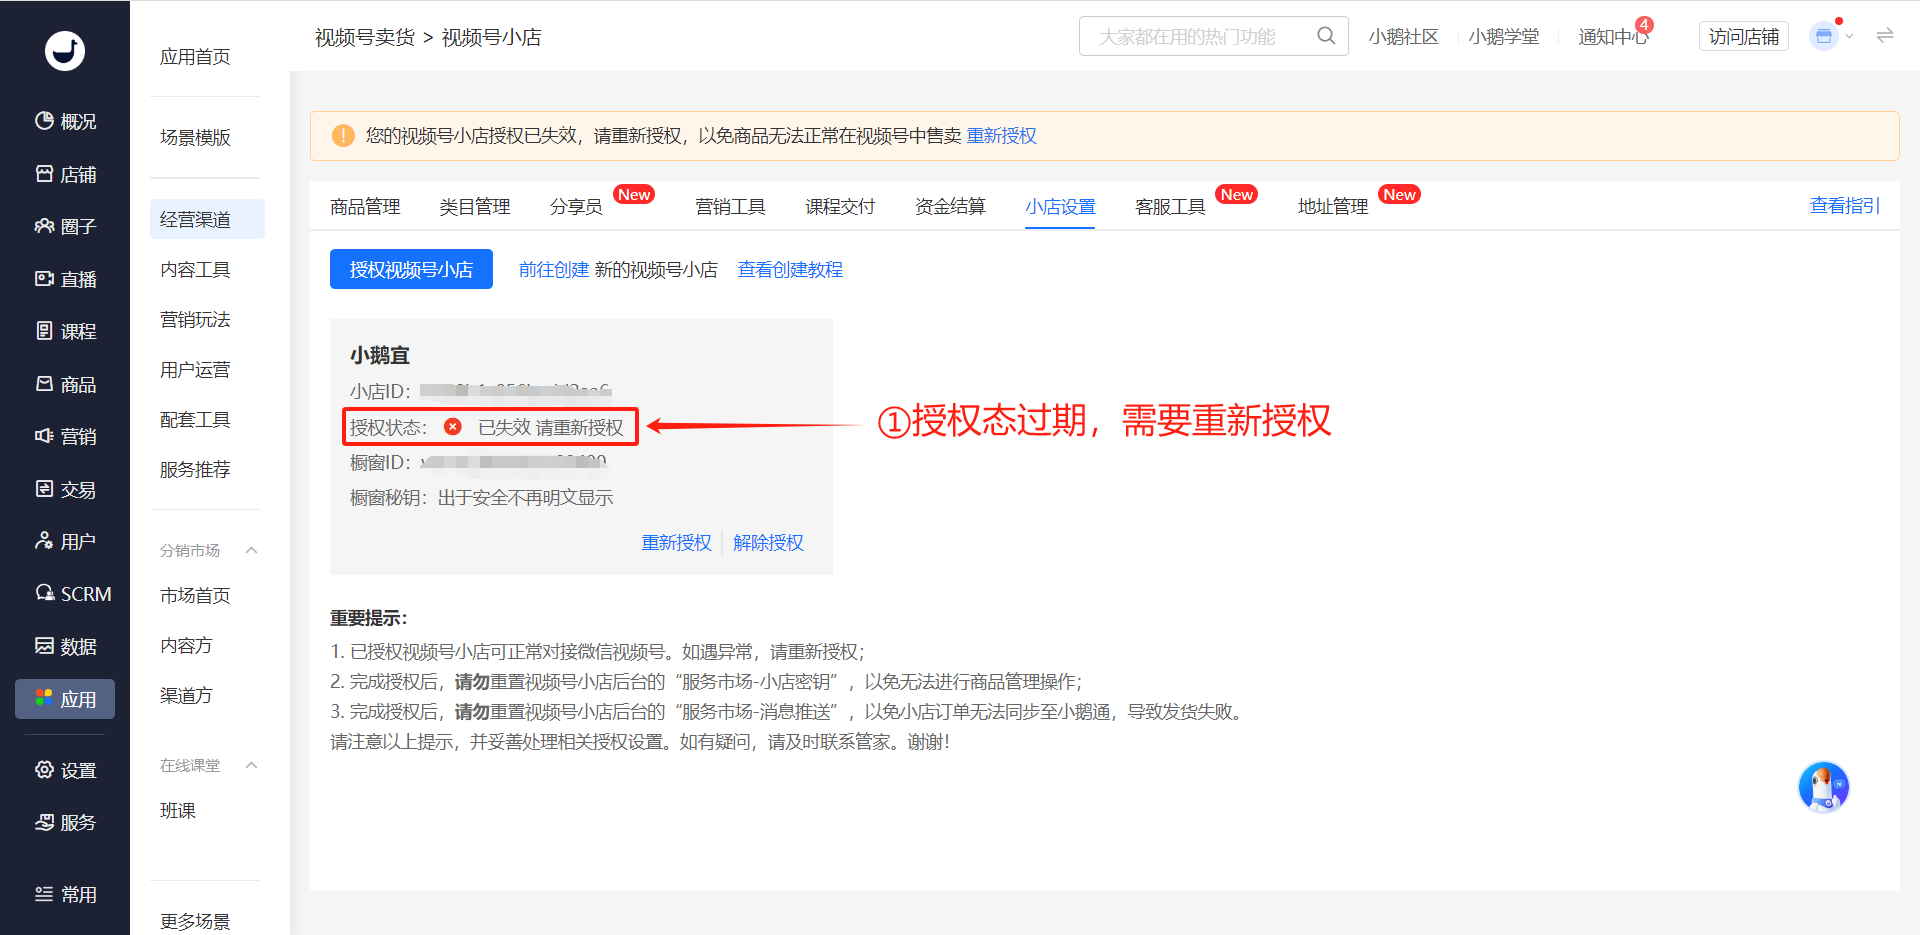Click the 前往创建 link
The image size is (1920, 935).
[x=553, y=269]
